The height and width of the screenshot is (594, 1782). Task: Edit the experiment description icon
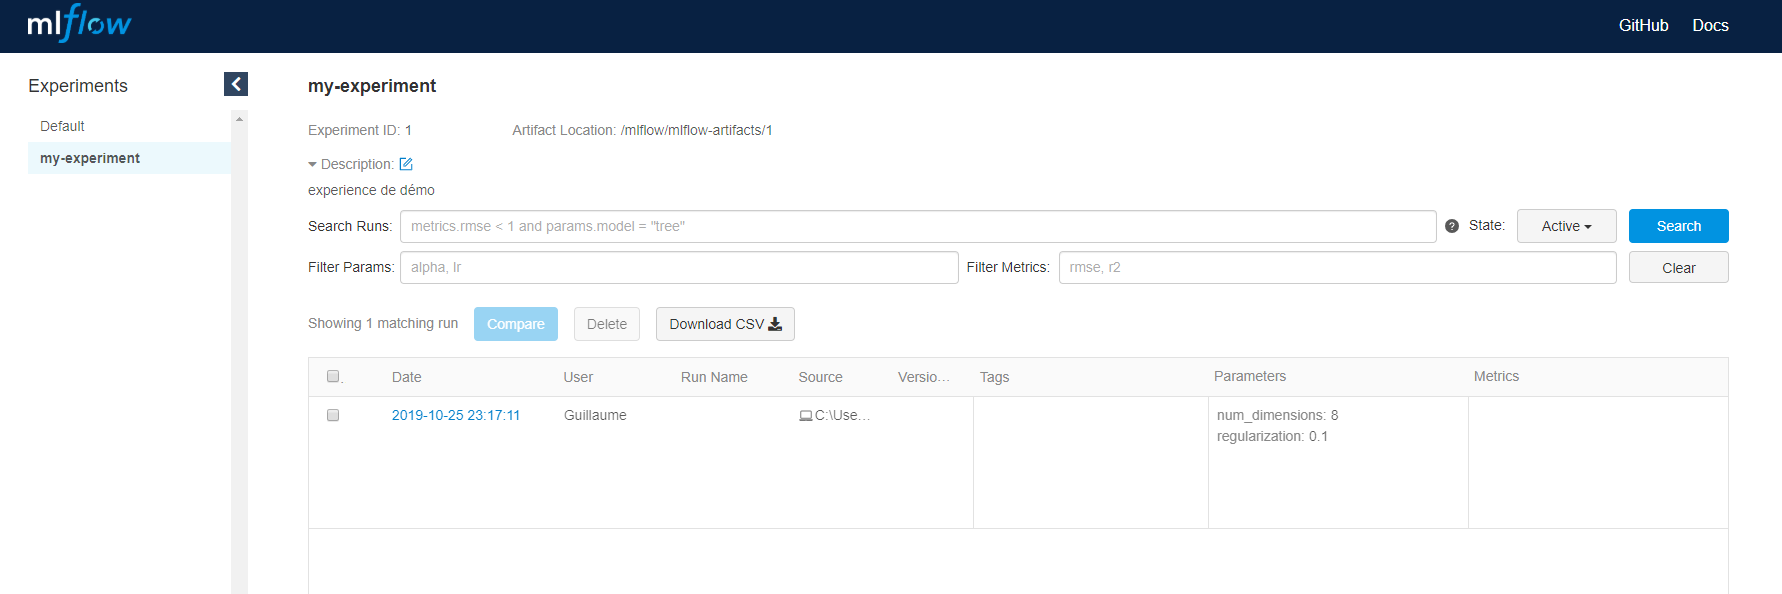[406, 164]
